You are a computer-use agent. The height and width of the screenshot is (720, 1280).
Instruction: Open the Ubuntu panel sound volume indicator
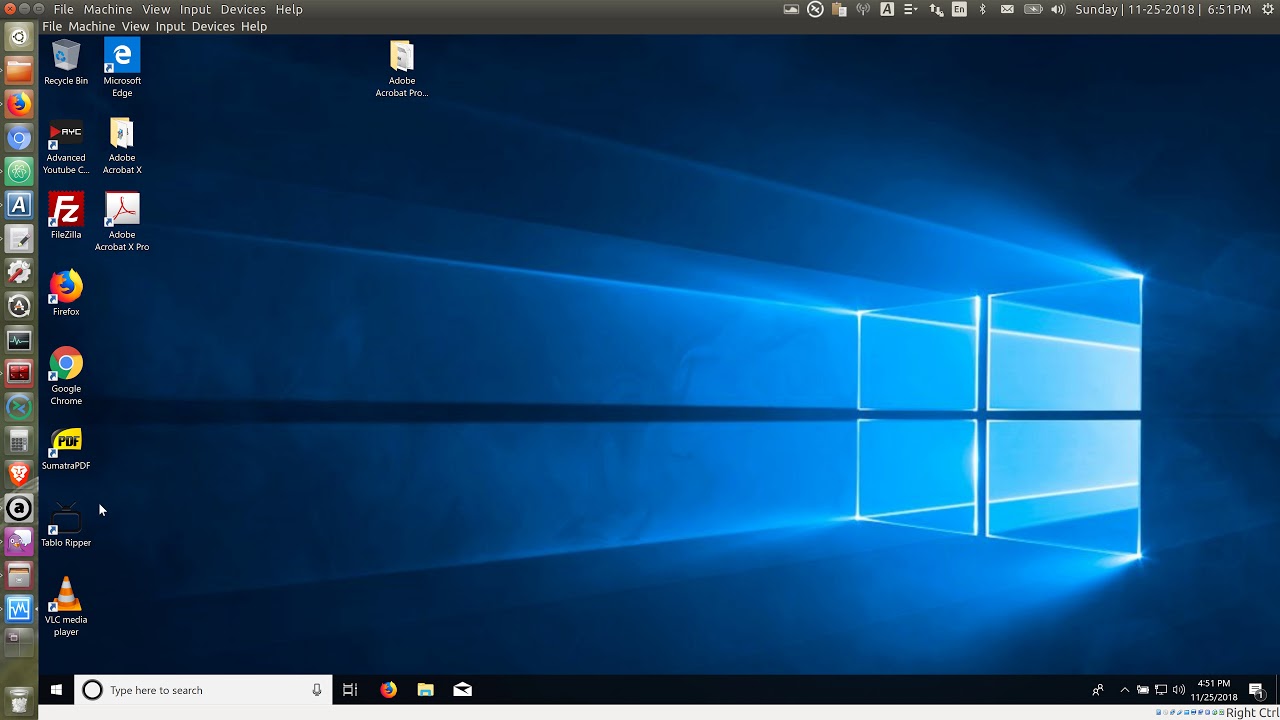(x=1058, y=9)
